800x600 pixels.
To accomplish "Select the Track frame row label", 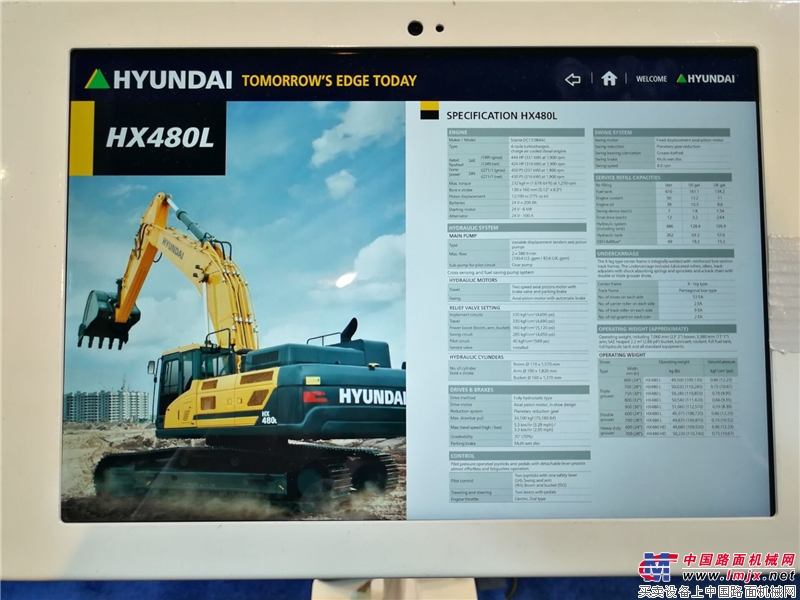I will [608, 290].
